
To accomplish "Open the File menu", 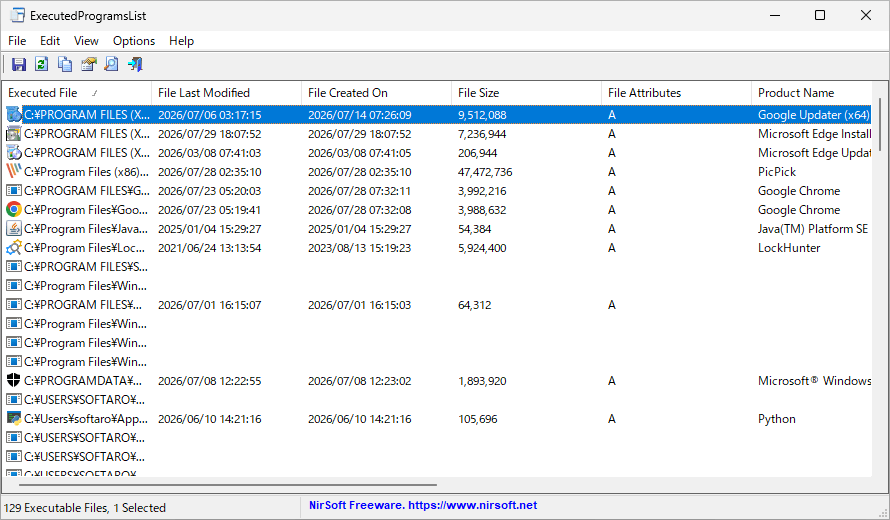I will point(17,41).
